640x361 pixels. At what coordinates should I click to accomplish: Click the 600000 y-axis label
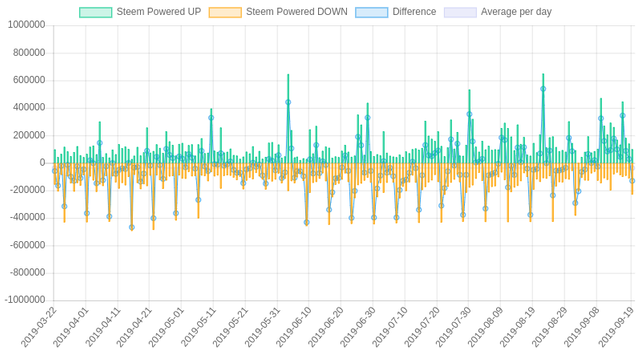(x=29, y=80)
